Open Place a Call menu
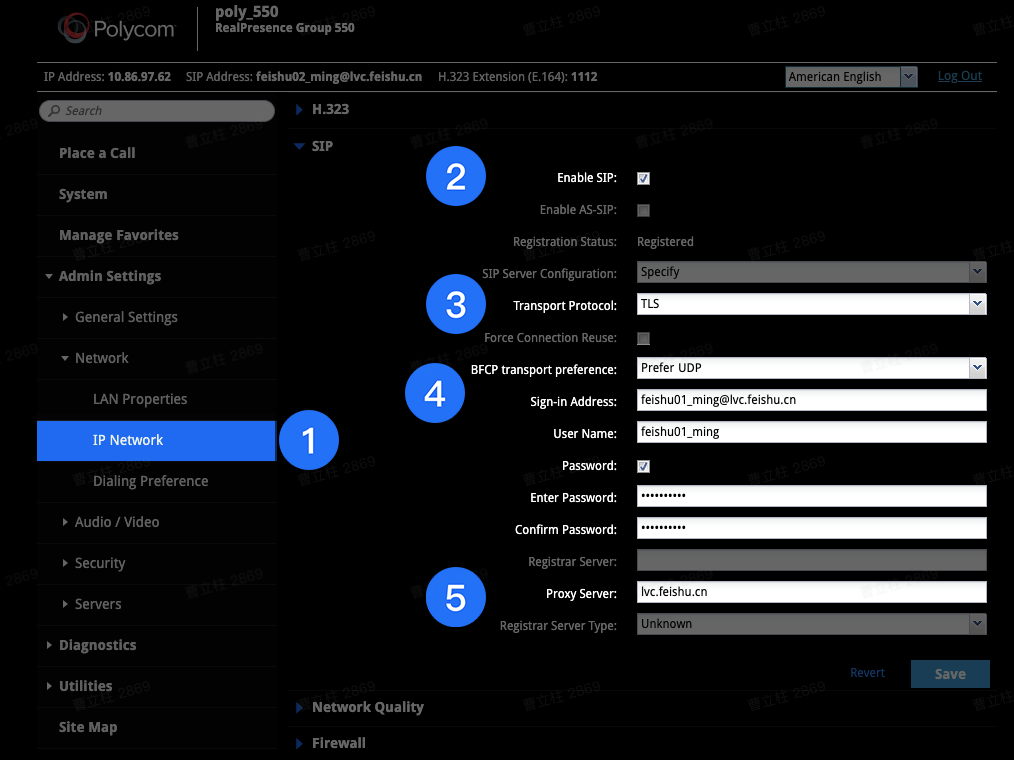 click(x=97, y=153)
